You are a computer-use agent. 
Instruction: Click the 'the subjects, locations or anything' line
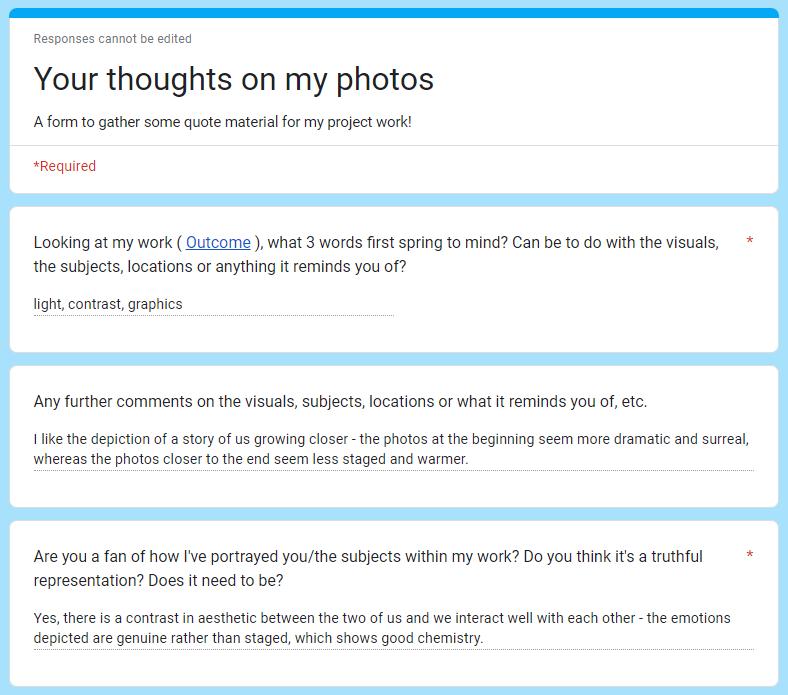tap(220, 266)
